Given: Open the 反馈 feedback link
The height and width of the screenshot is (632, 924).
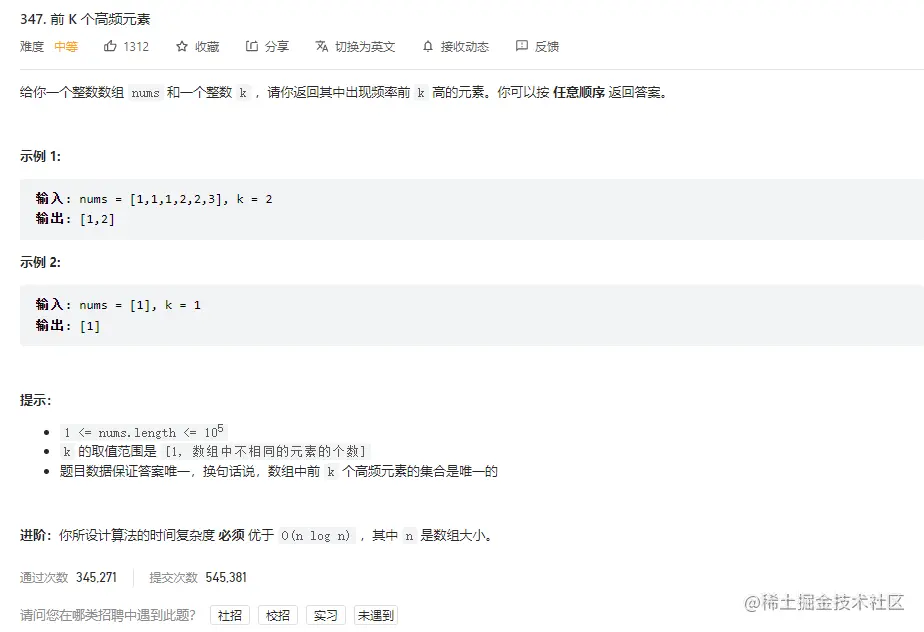Looking at the screenshot, I should click(546, 47).
